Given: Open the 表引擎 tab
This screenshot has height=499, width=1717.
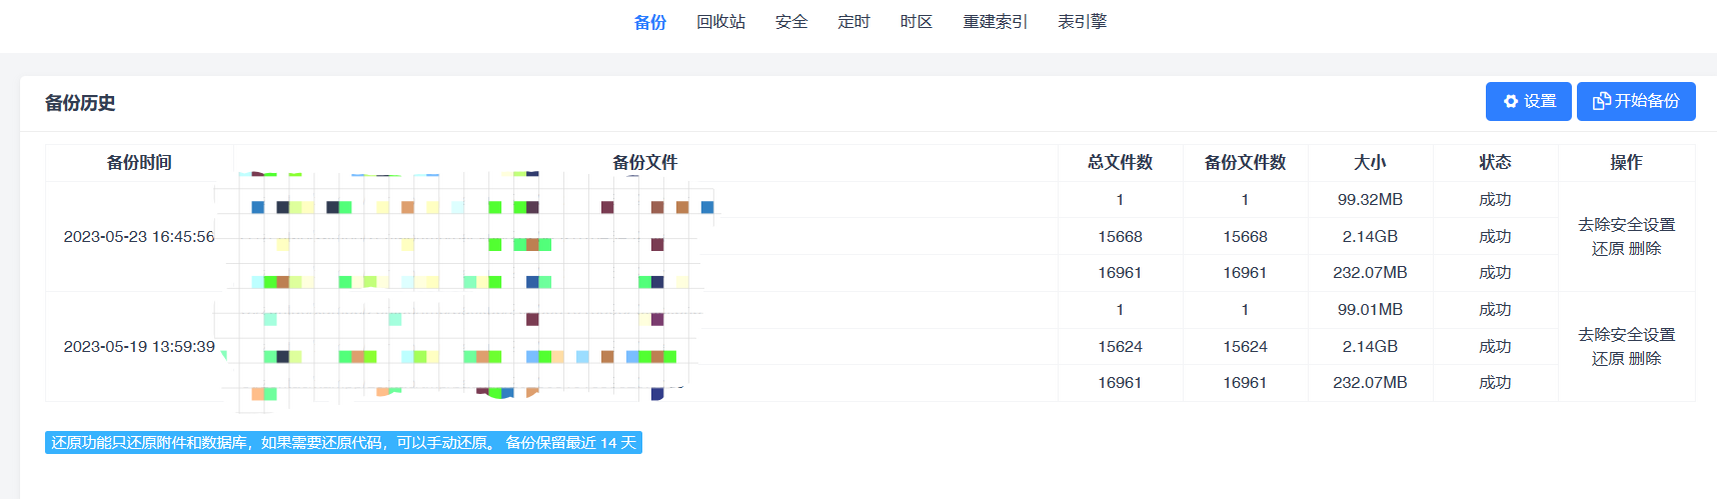Looking at the screenshot, I should (x=1082, y=22).
